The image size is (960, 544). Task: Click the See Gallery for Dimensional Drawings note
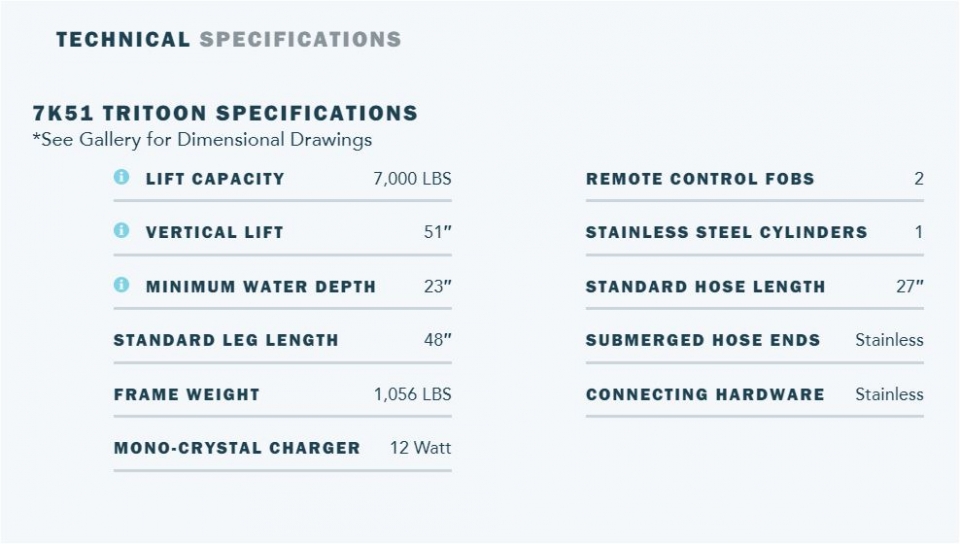(202, 139)
